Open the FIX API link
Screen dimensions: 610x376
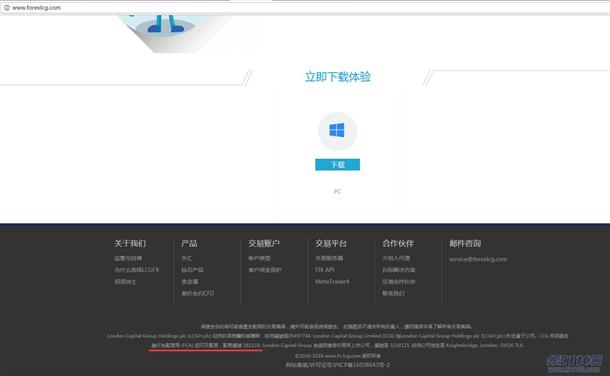coord(325,270)
